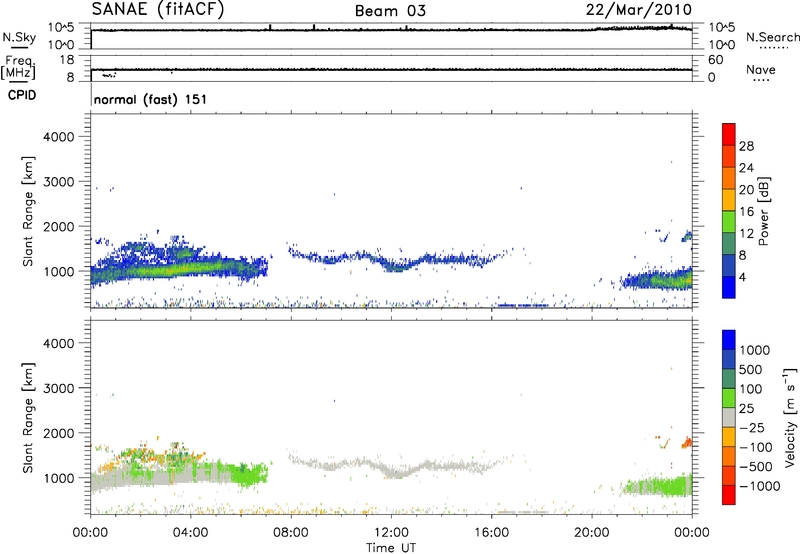Click the CPID label
The height and width of the screenshot is (554, 800).
coord(22,95)
